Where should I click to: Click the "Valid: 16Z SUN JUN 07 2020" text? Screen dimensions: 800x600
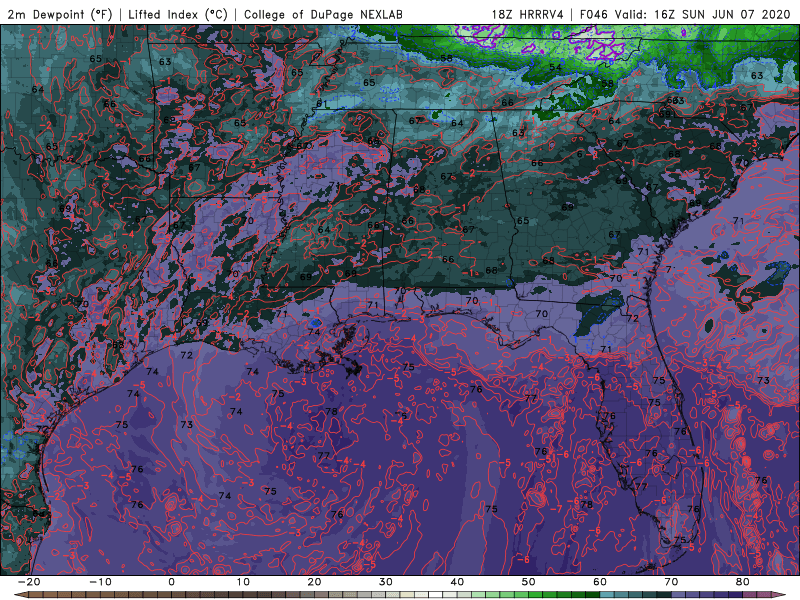(x=702, y=14)
